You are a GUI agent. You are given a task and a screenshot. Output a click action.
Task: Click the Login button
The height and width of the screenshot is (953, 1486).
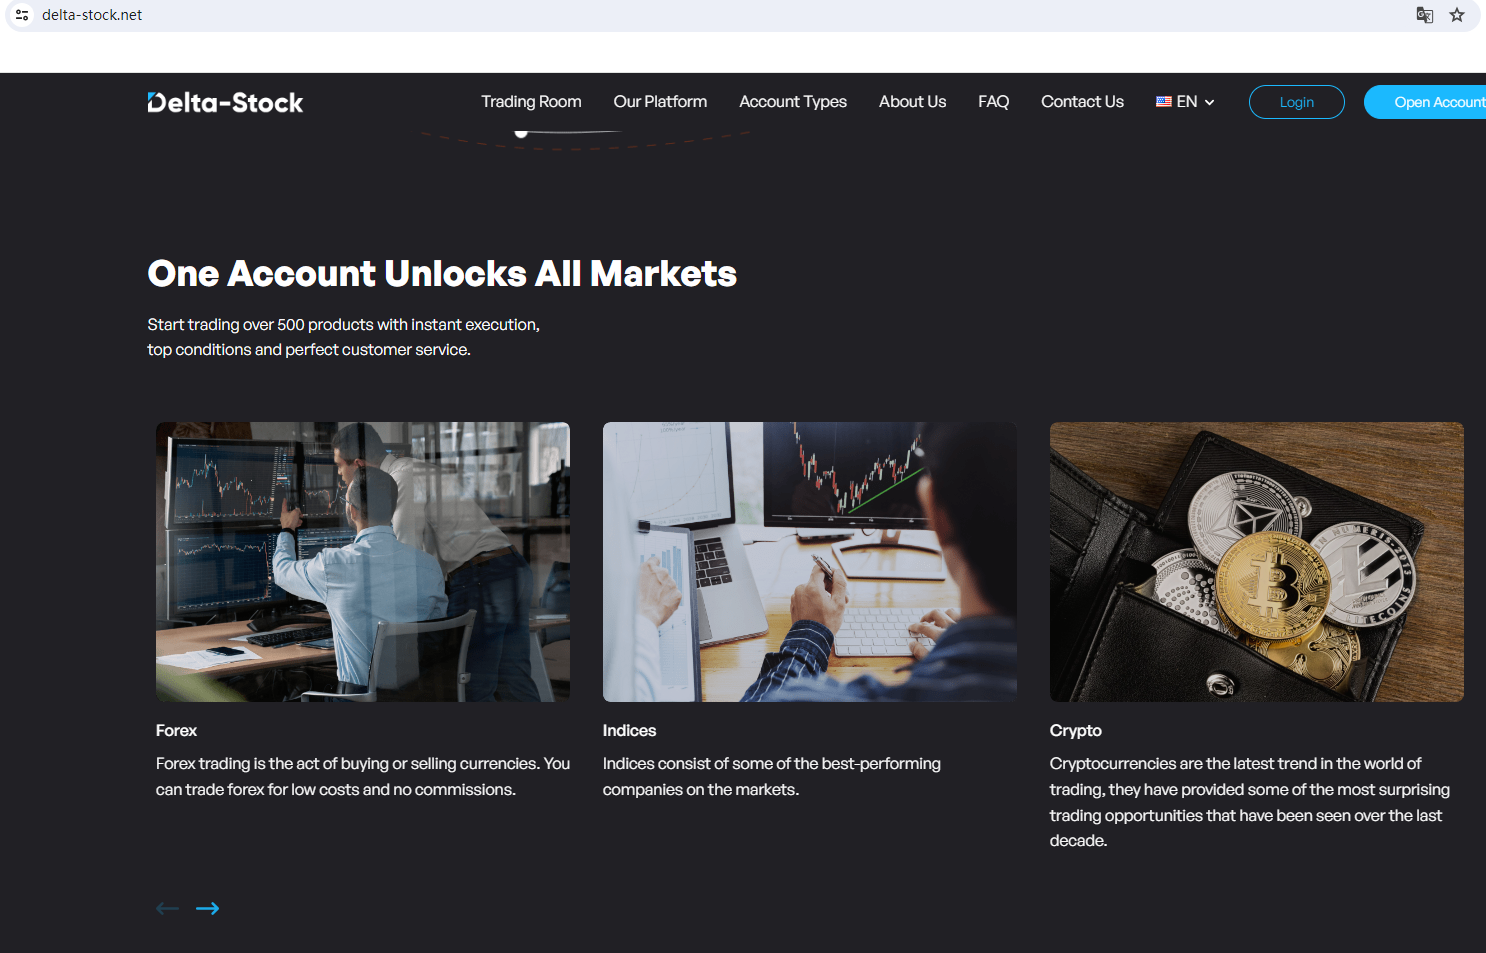coord(1297,102)
